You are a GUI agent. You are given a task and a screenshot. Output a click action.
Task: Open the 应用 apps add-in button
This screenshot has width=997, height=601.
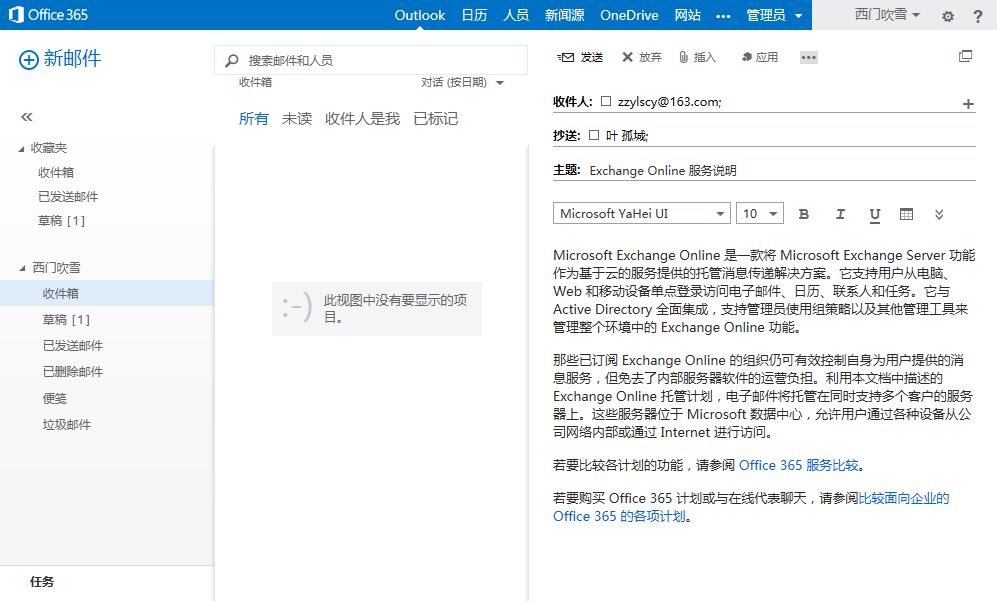(x=760, y=57)
